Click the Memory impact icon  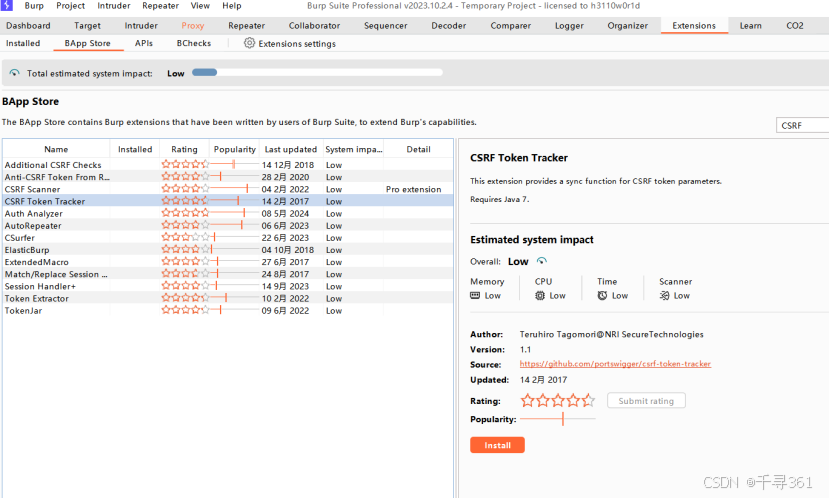475,296
